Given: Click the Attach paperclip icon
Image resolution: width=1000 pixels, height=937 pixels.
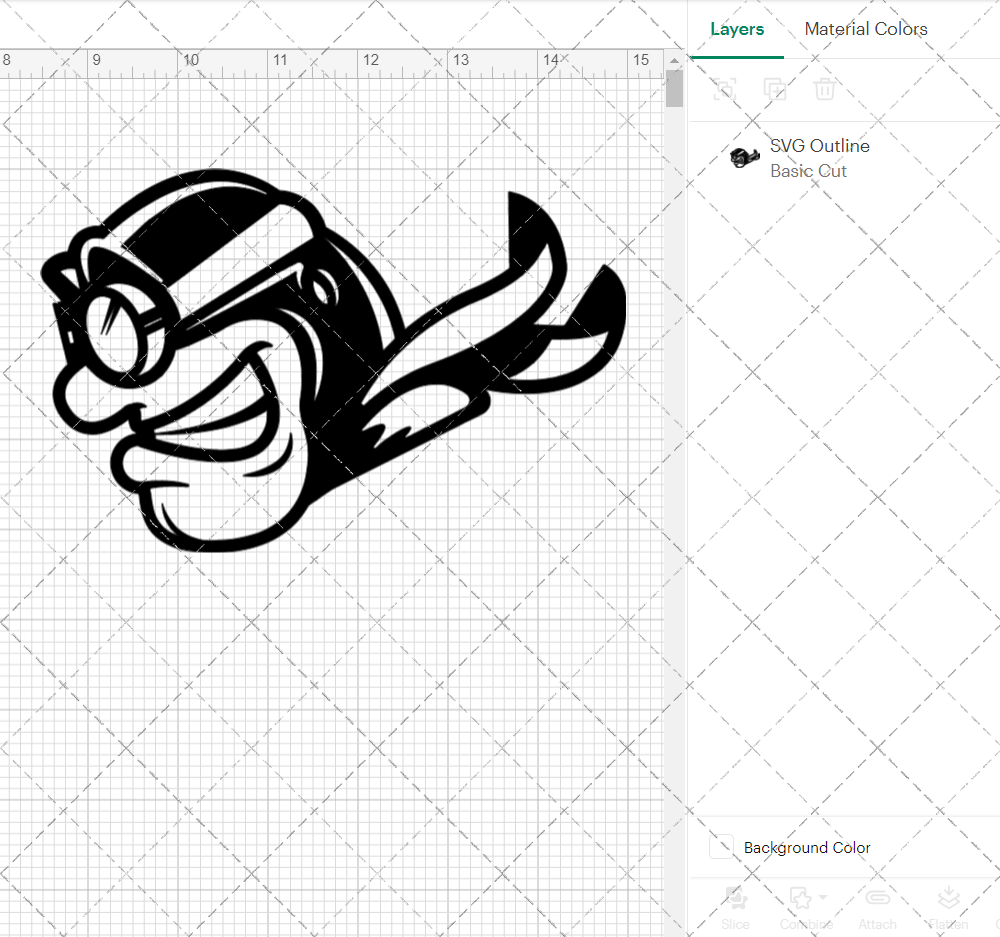Looking at the screenshot, I should (878, 898).
